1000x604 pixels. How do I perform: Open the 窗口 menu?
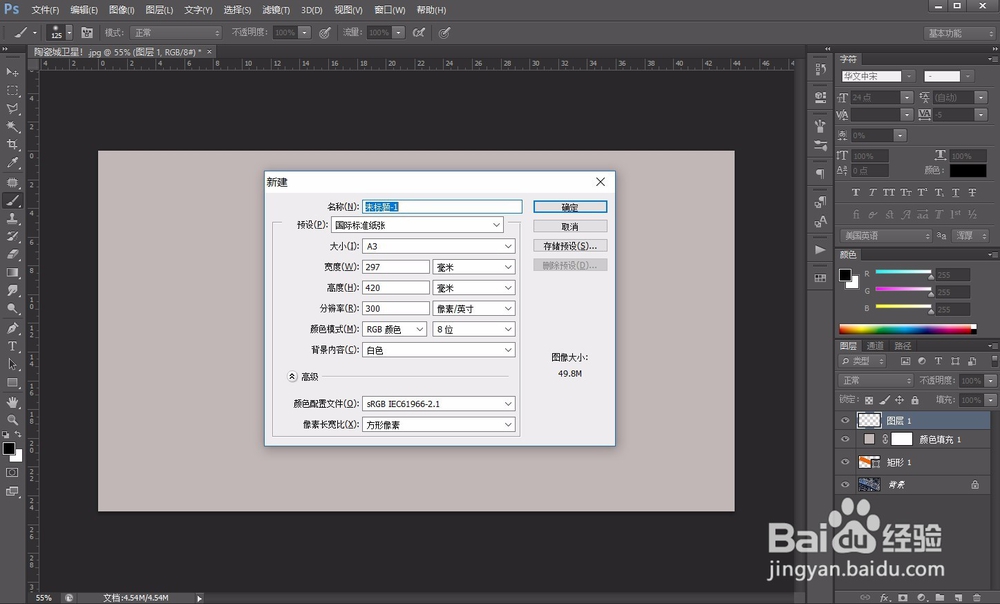pos(389,10)
